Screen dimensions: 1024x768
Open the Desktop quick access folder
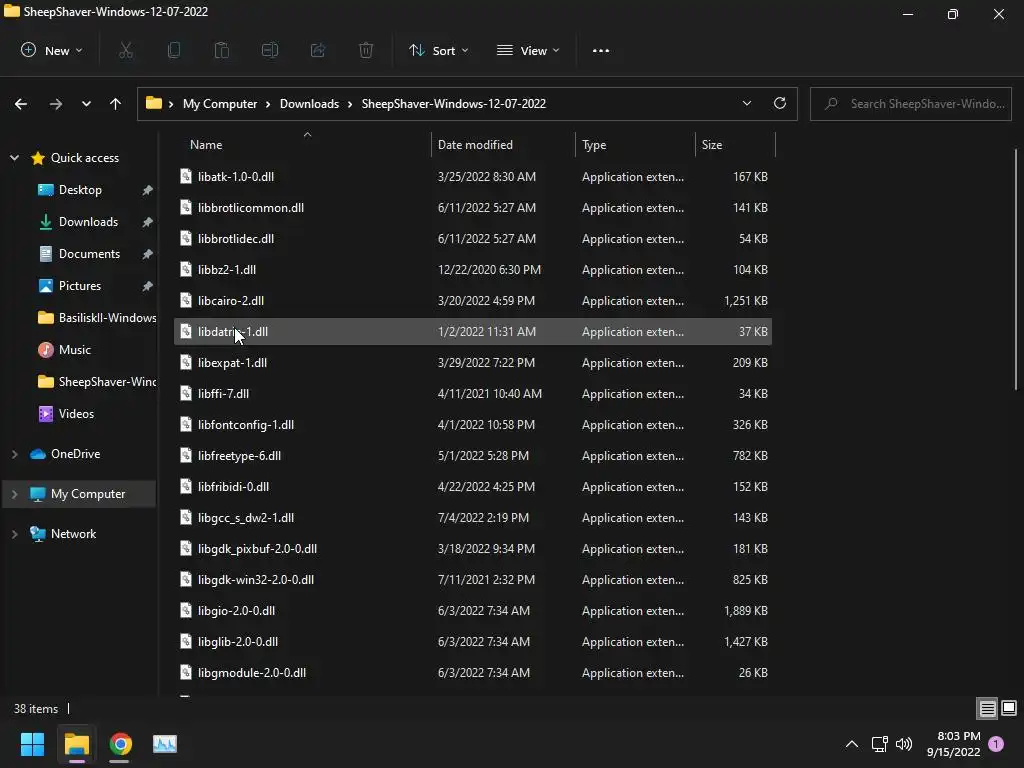pyautogui.click(x=80, y=189)
